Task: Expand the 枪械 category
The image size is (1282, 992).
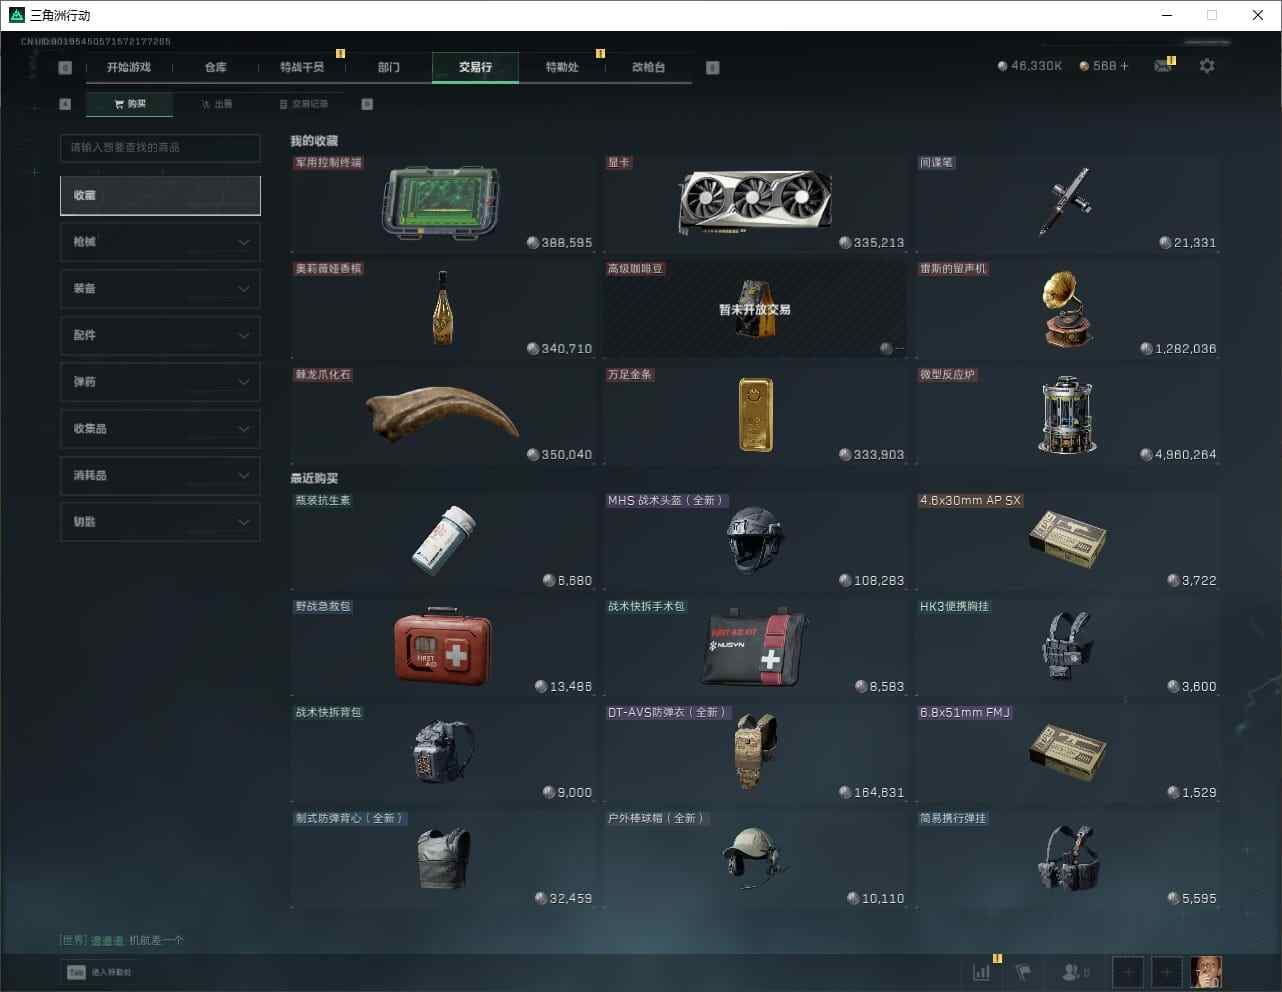Action: (x=160, y=242)
